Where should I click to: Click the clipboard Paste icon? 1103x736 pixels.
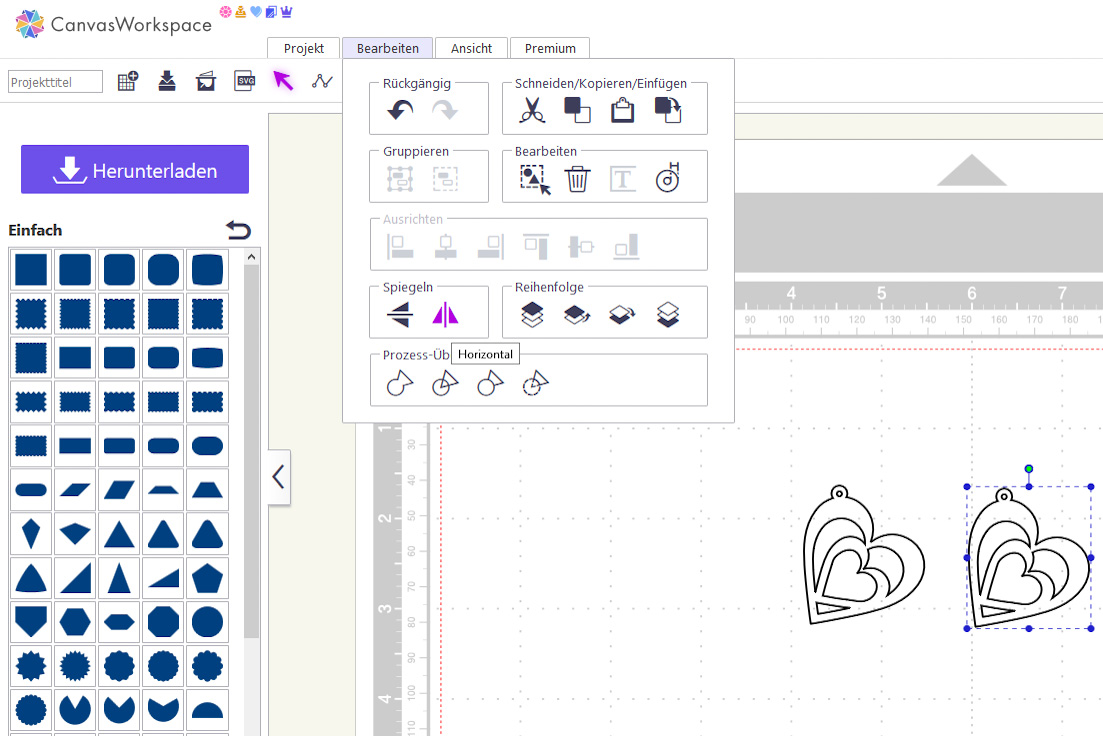point(622,111)
